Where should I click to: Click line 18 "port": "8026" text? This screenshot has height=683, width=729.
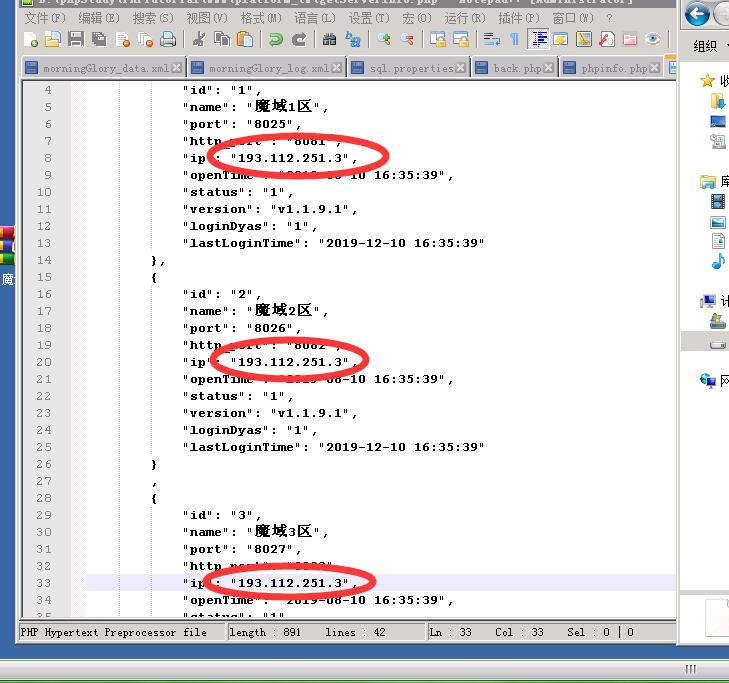click(241, 328)
